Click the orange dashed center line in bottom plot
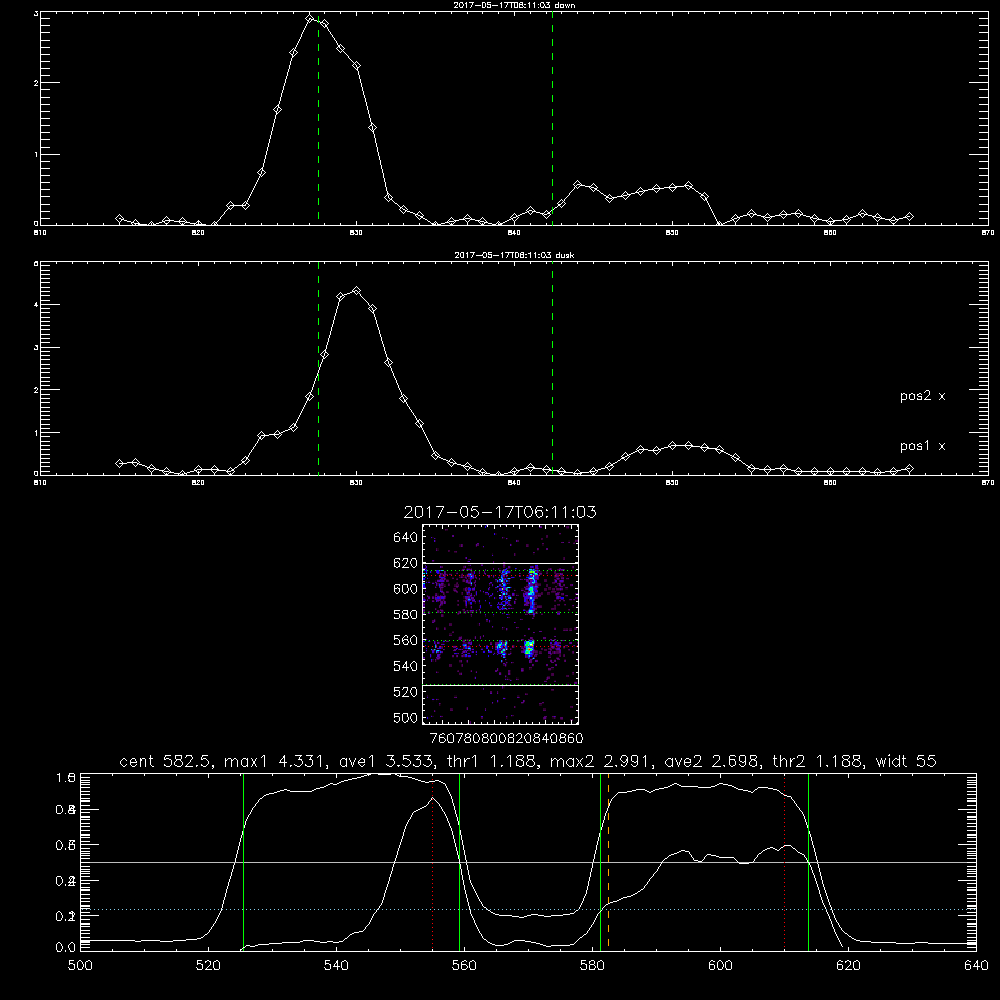The width and height of the screenshot is (1000, 1000). (x=608, y=861)
